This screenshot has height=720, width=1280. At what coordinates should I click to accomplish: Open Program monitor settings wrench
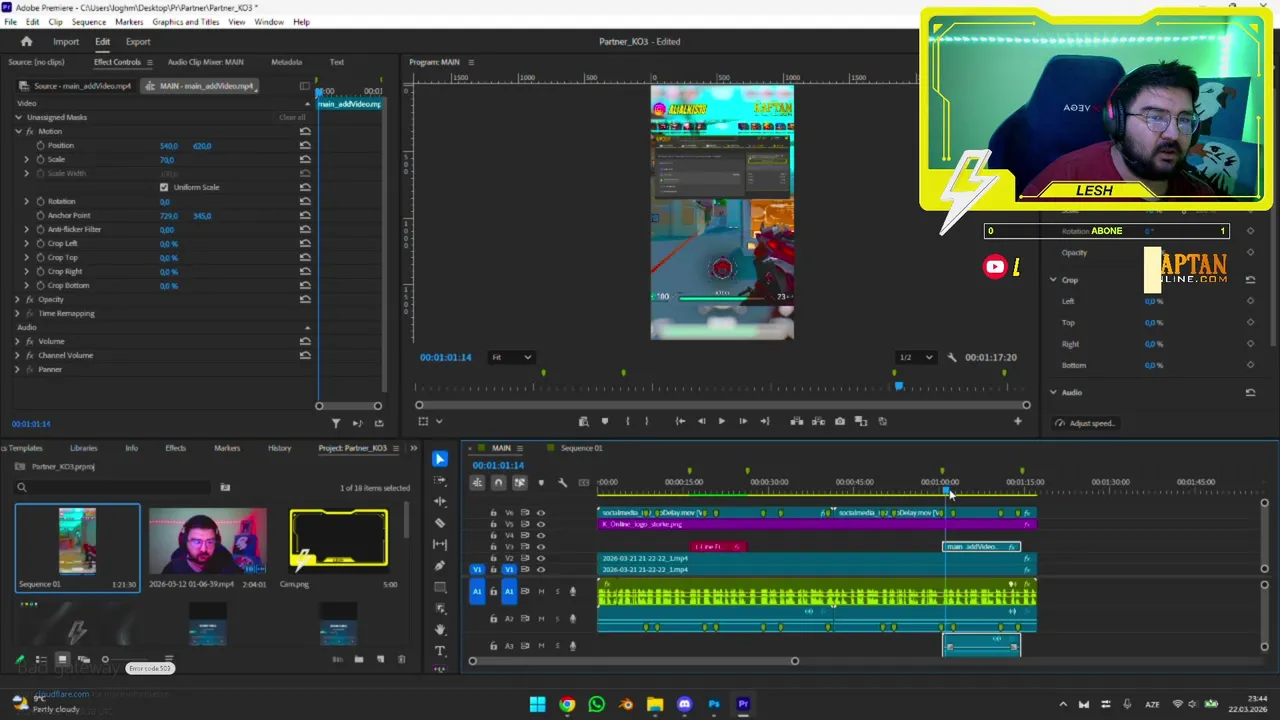point(951,357)
